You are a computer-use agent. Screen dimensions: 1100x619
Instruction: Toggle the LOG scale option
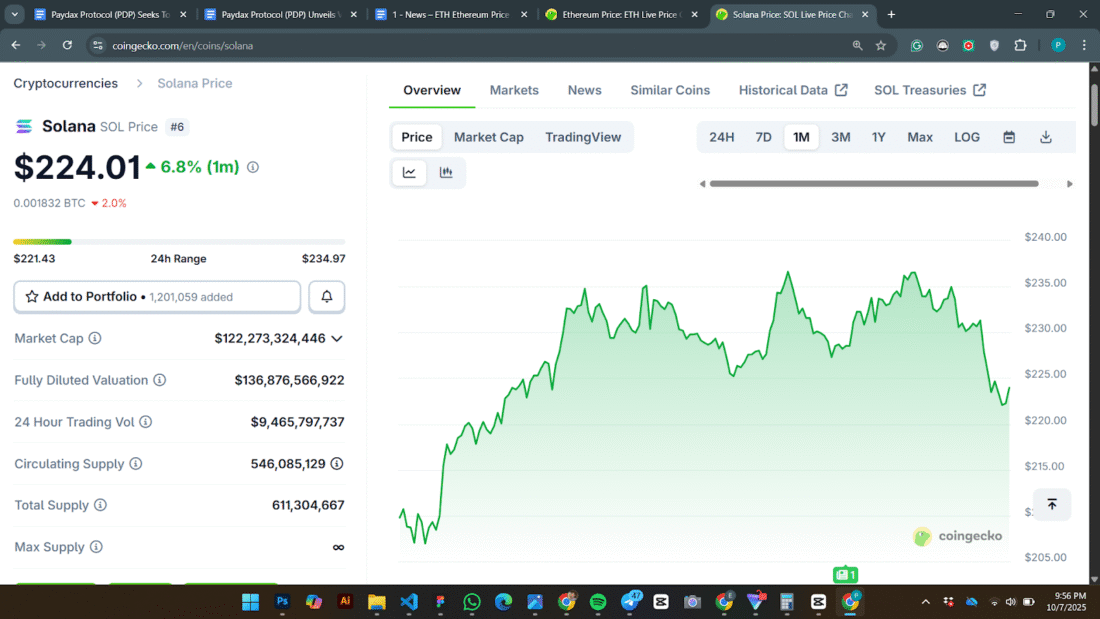(x=967, y=137)
